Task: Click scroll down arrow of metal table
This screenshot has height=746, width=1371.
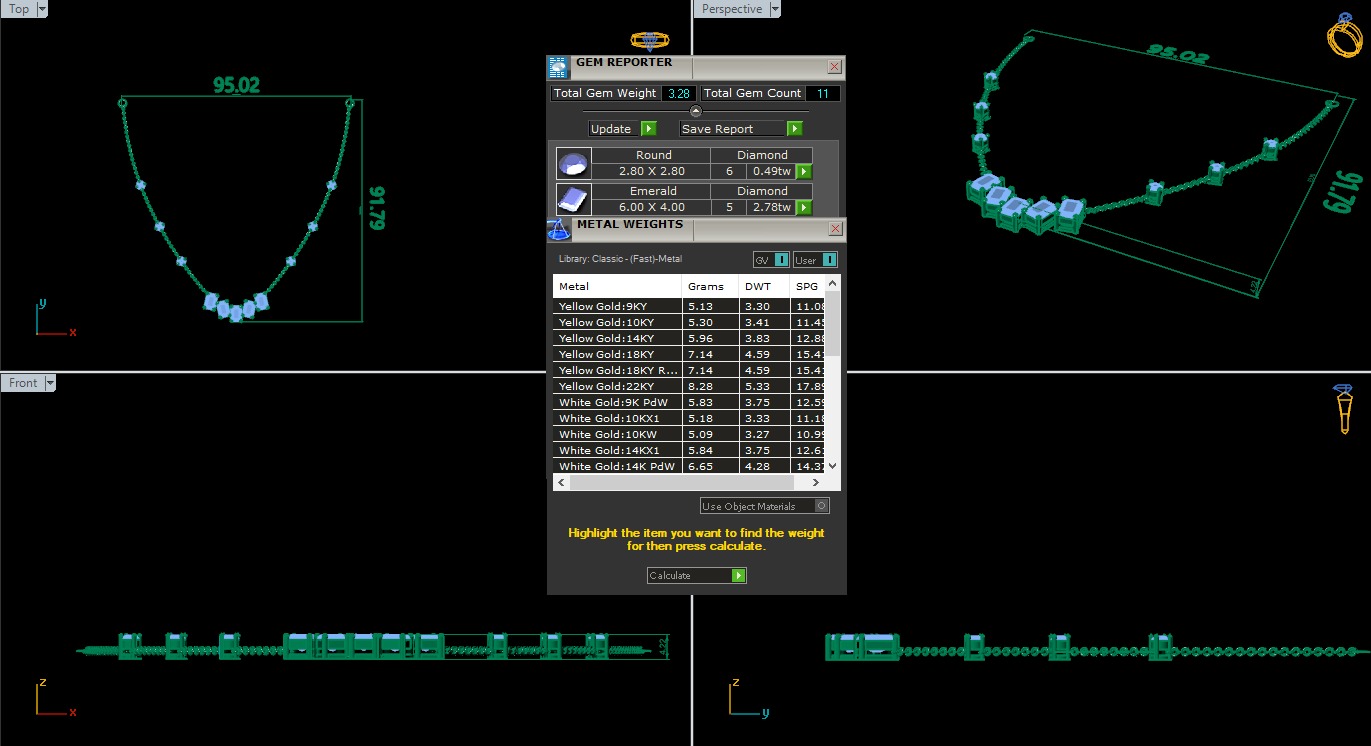Action: pos(834,466)
